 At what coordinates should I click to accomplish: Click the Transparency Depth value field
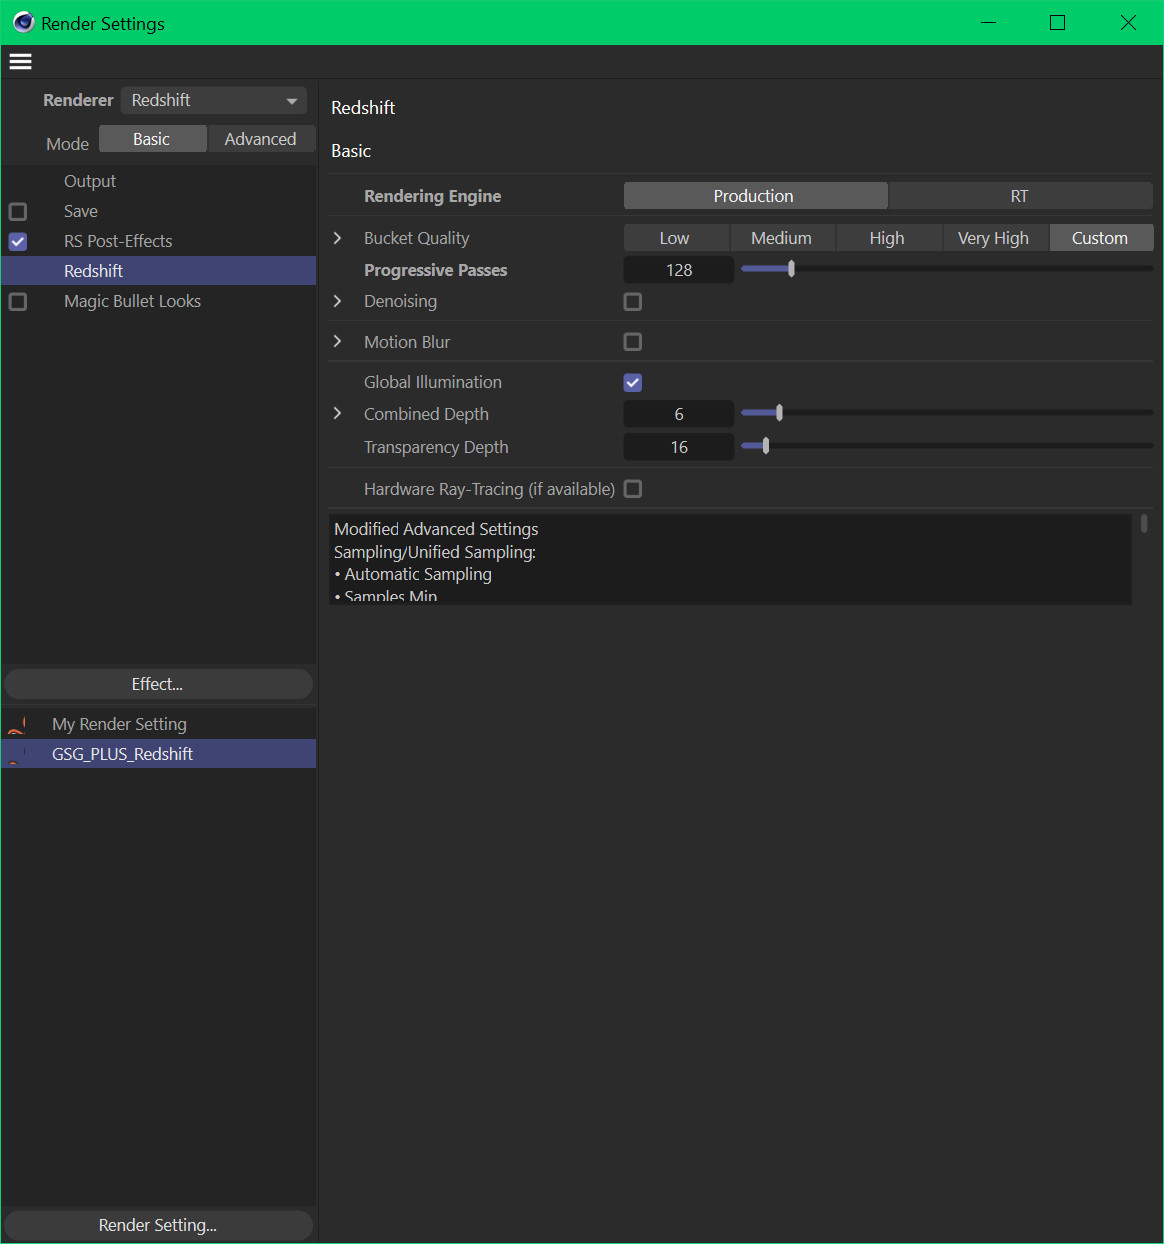[x=679, y=447]
